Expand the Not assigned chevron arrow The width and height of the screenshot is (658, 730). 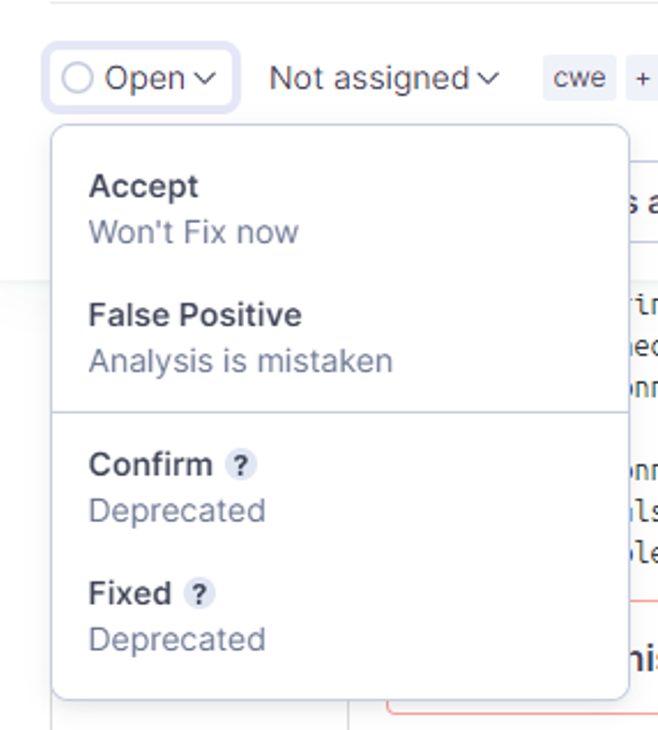[489, 78]
